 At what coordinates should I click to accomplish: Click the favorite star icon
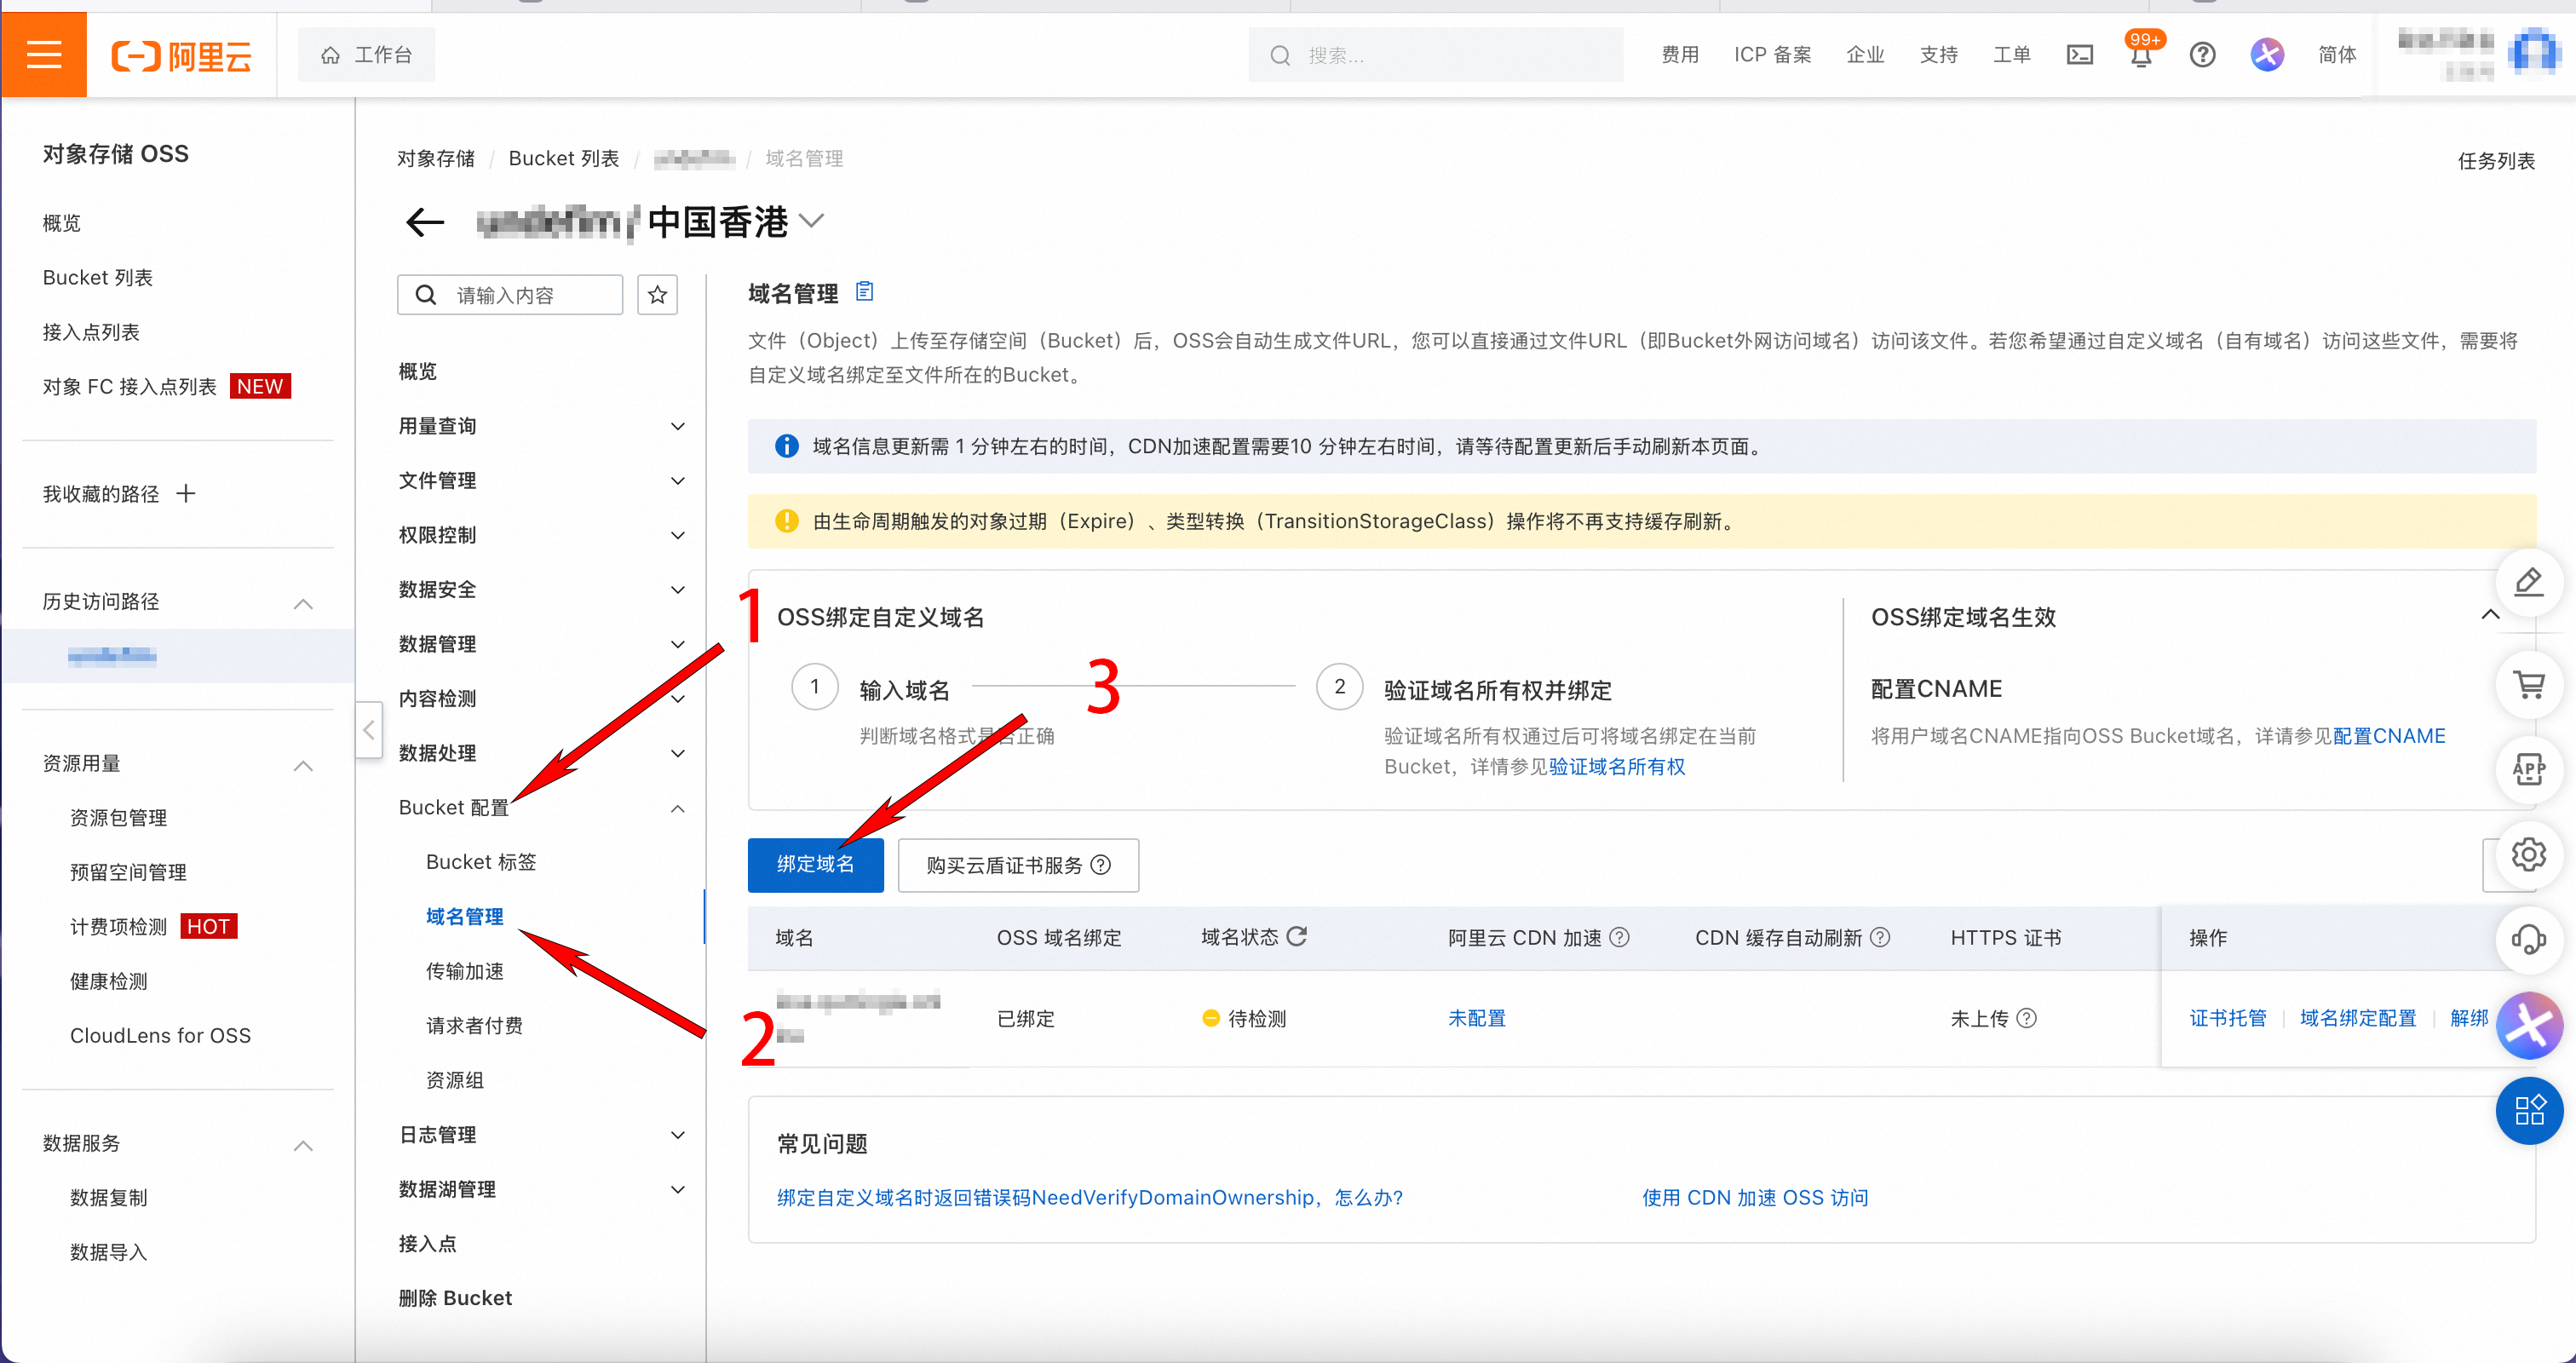pos(657,294)
